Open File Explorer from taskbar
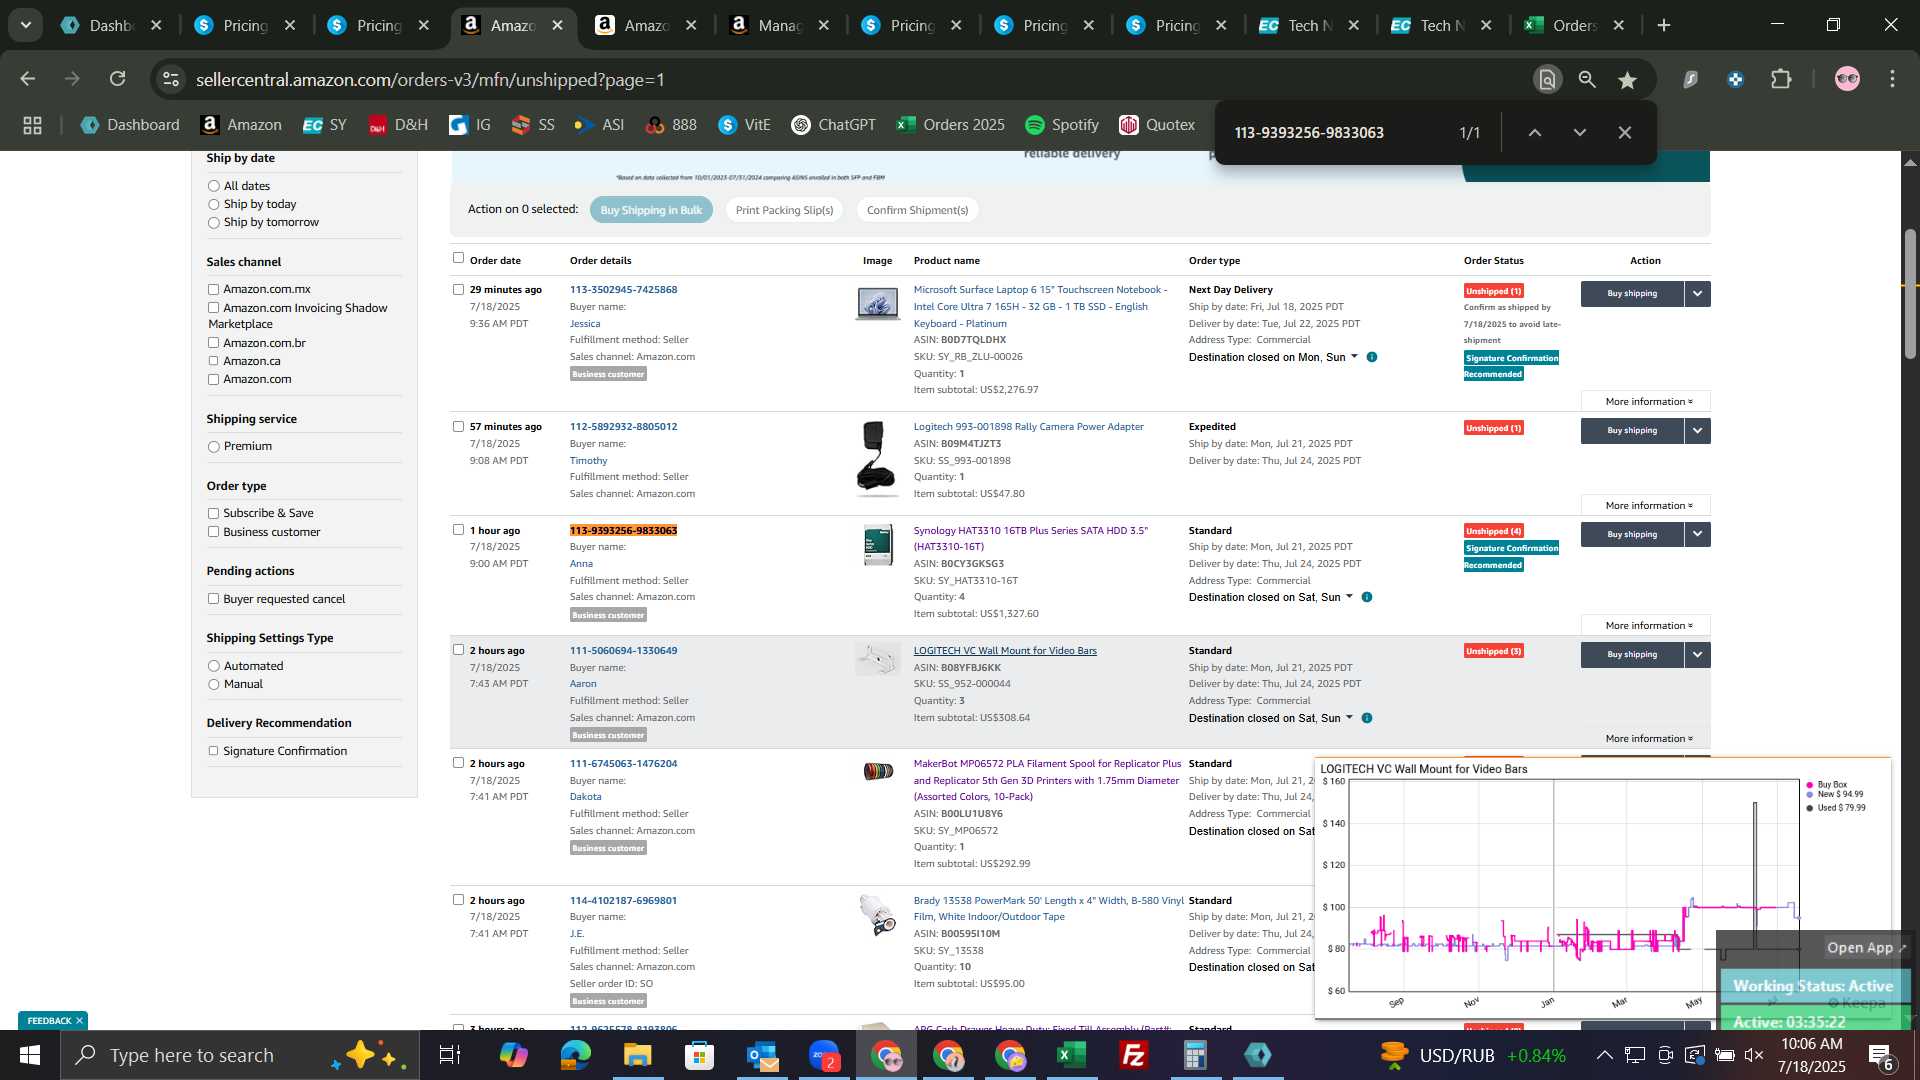The image size is (1920, 1080). (637, 1055)
